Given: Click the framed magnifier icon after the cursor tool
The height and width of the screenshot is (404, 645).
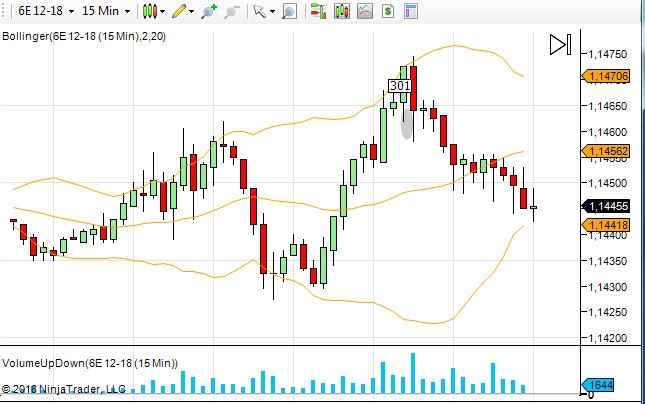Looking at the screenshot, I should coord(289,12).
